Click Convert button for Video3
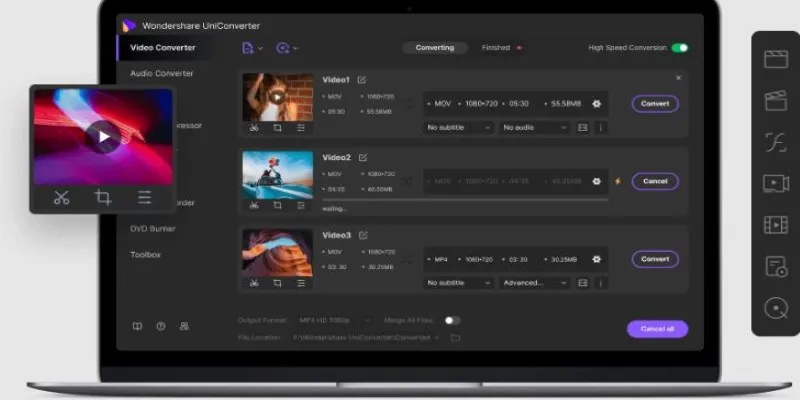 point(655,259)
